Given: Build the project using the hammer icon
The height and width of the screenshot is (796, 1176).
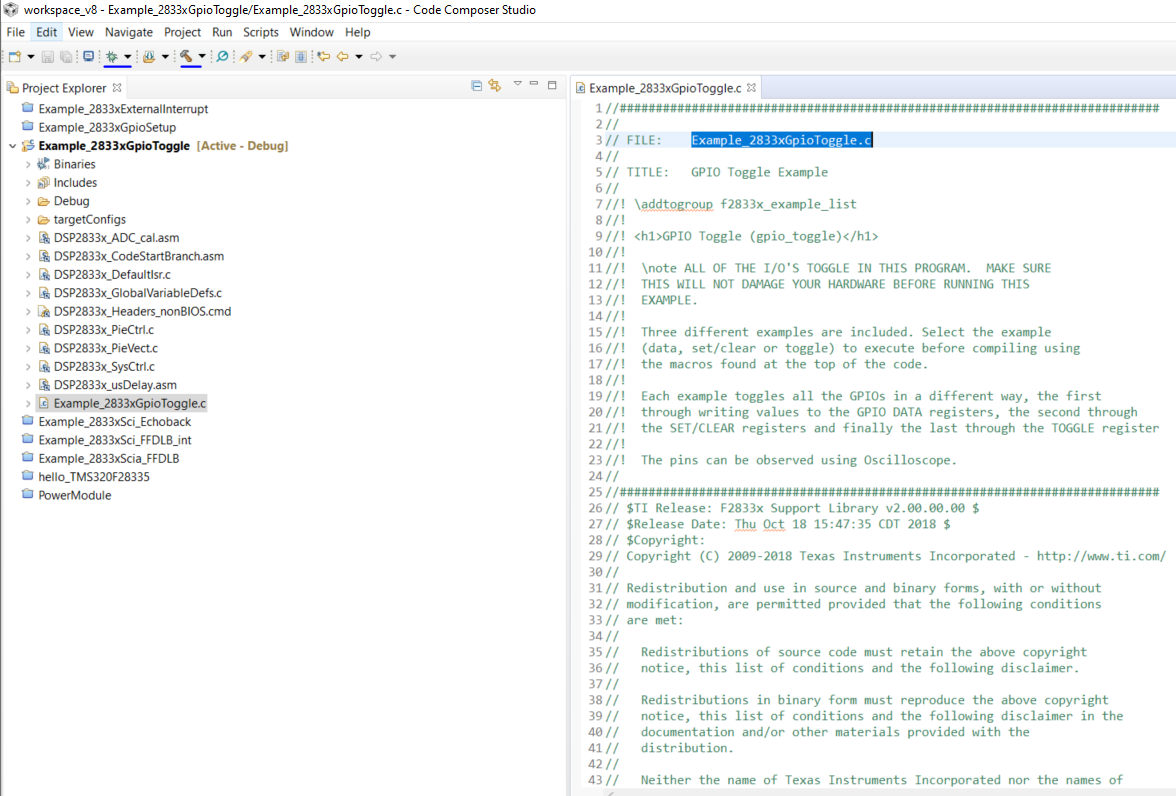Looking at the screenshot, I should [188, 56].
